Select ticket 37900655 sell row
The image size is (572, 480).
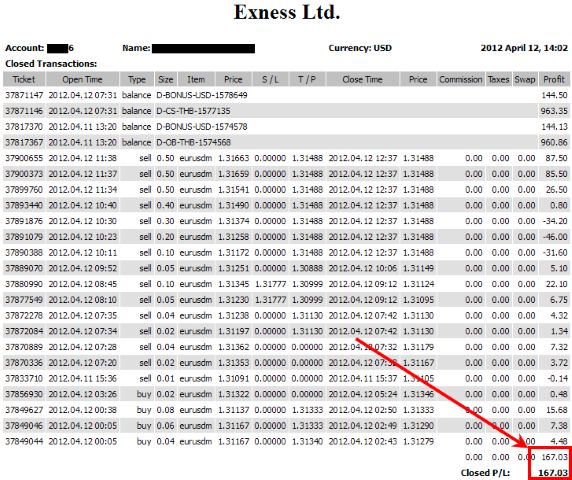click(x=286, y=158)
